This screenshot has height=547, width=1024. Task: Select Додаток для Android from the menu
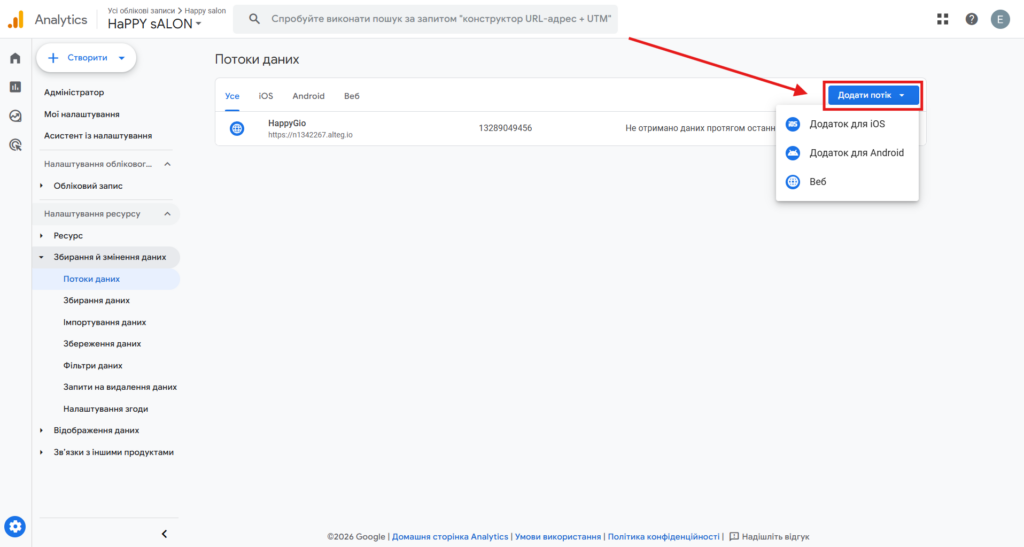[856, 153]
